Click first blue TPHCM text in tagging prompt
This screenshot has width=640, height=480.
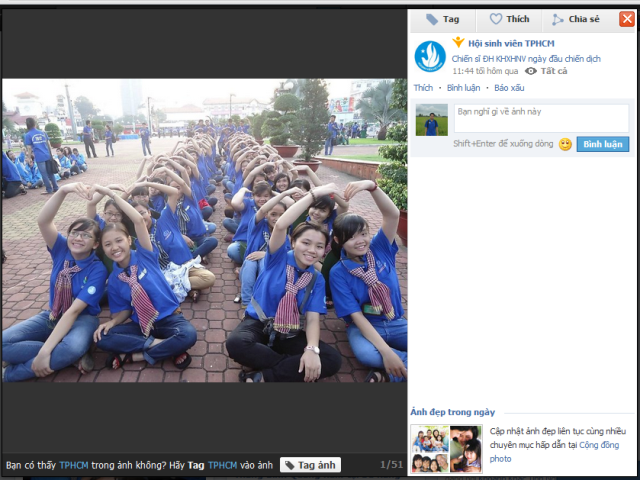[74, 465]
